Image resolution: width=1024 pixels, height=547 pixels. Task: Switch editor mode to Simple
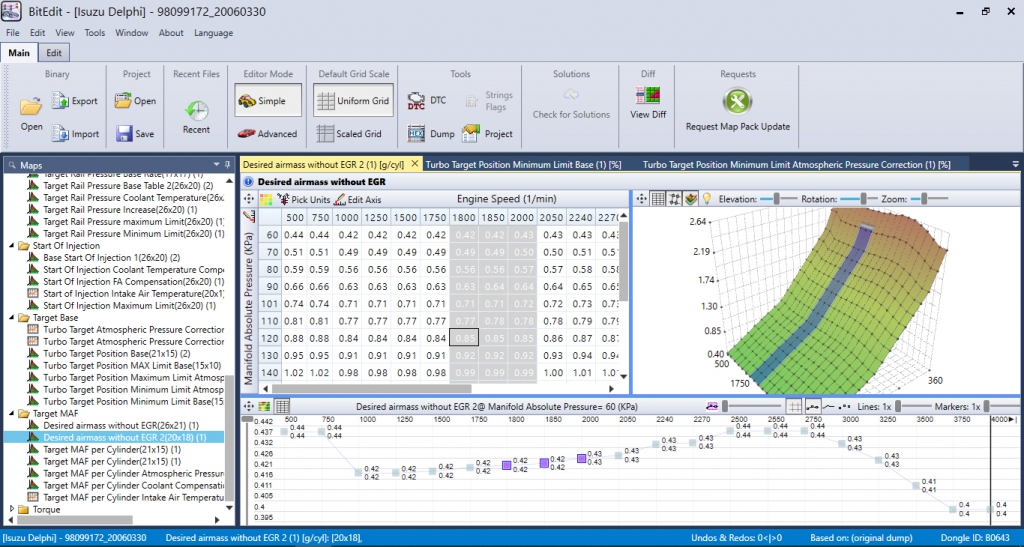[268, 101]
